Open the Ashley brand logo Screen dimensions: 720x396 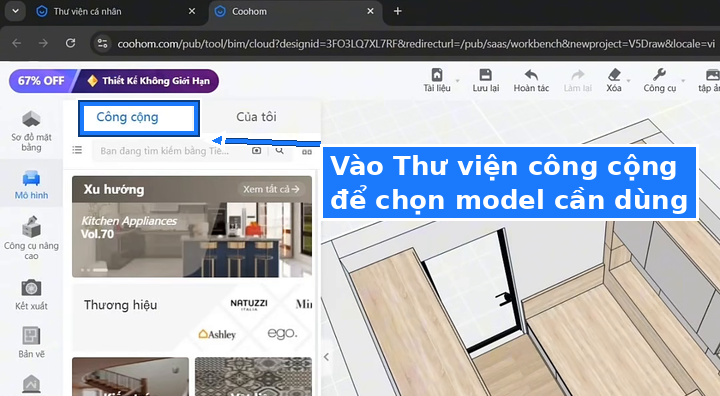(x=217, y=334)
